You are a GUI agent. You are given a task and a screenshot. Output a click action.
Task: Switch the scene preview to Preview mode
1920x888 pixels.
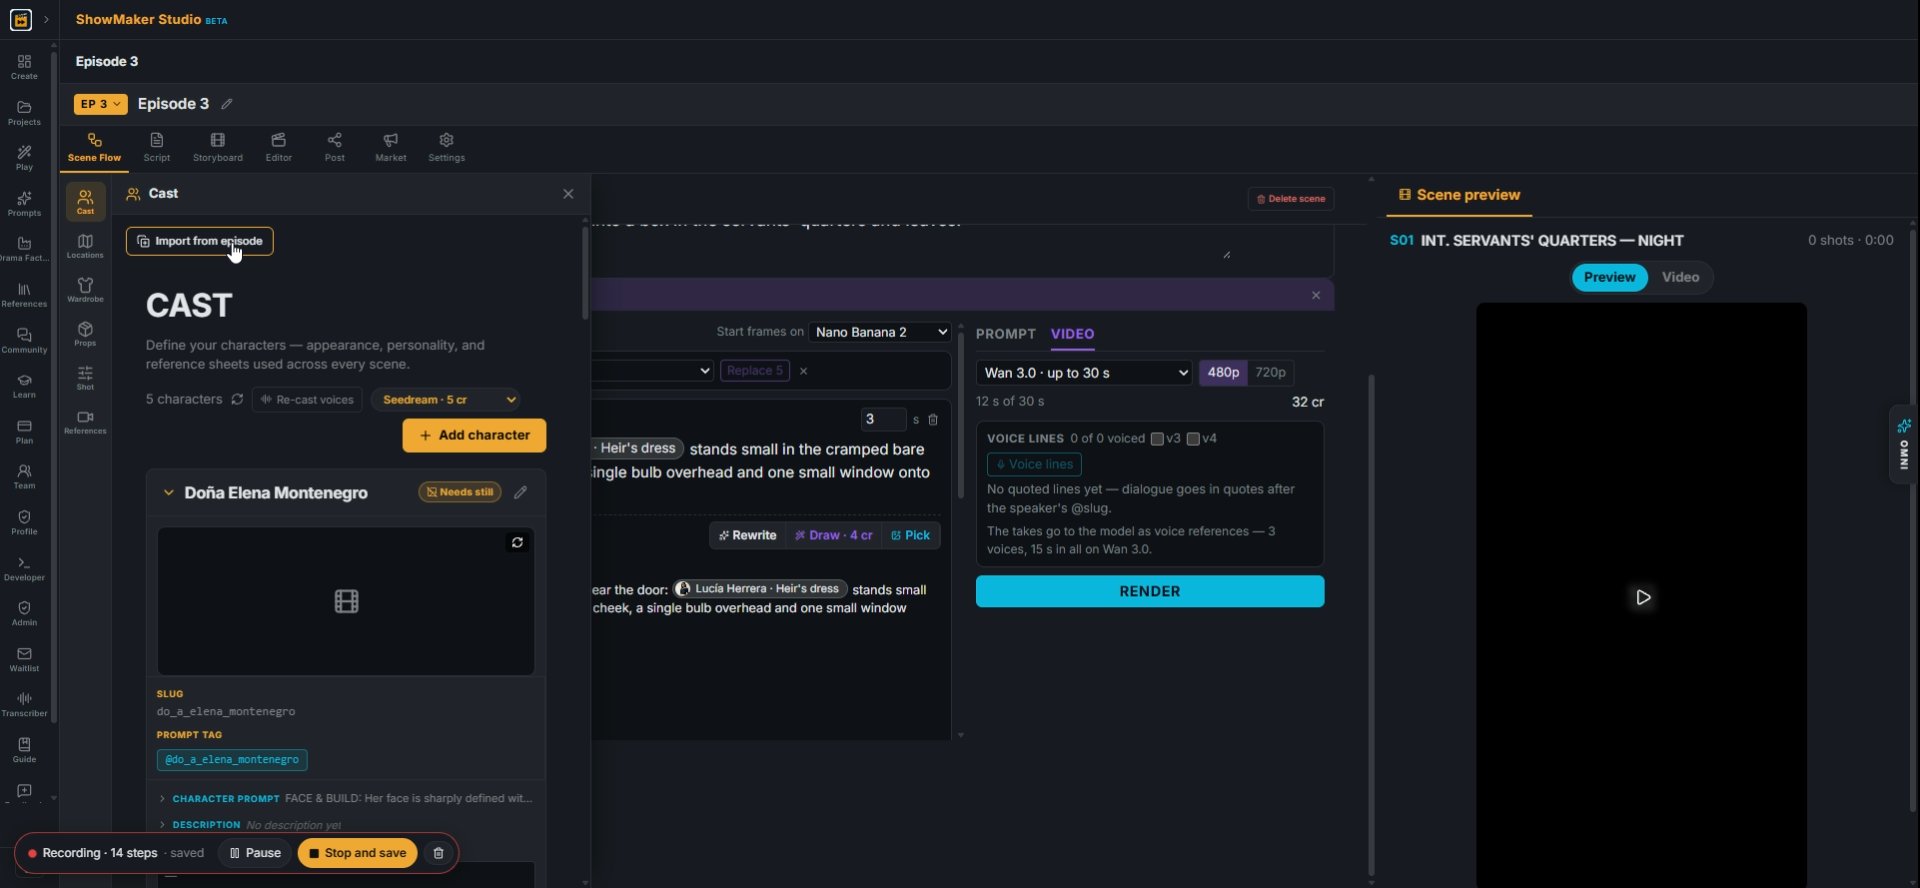coord(1609,277)
